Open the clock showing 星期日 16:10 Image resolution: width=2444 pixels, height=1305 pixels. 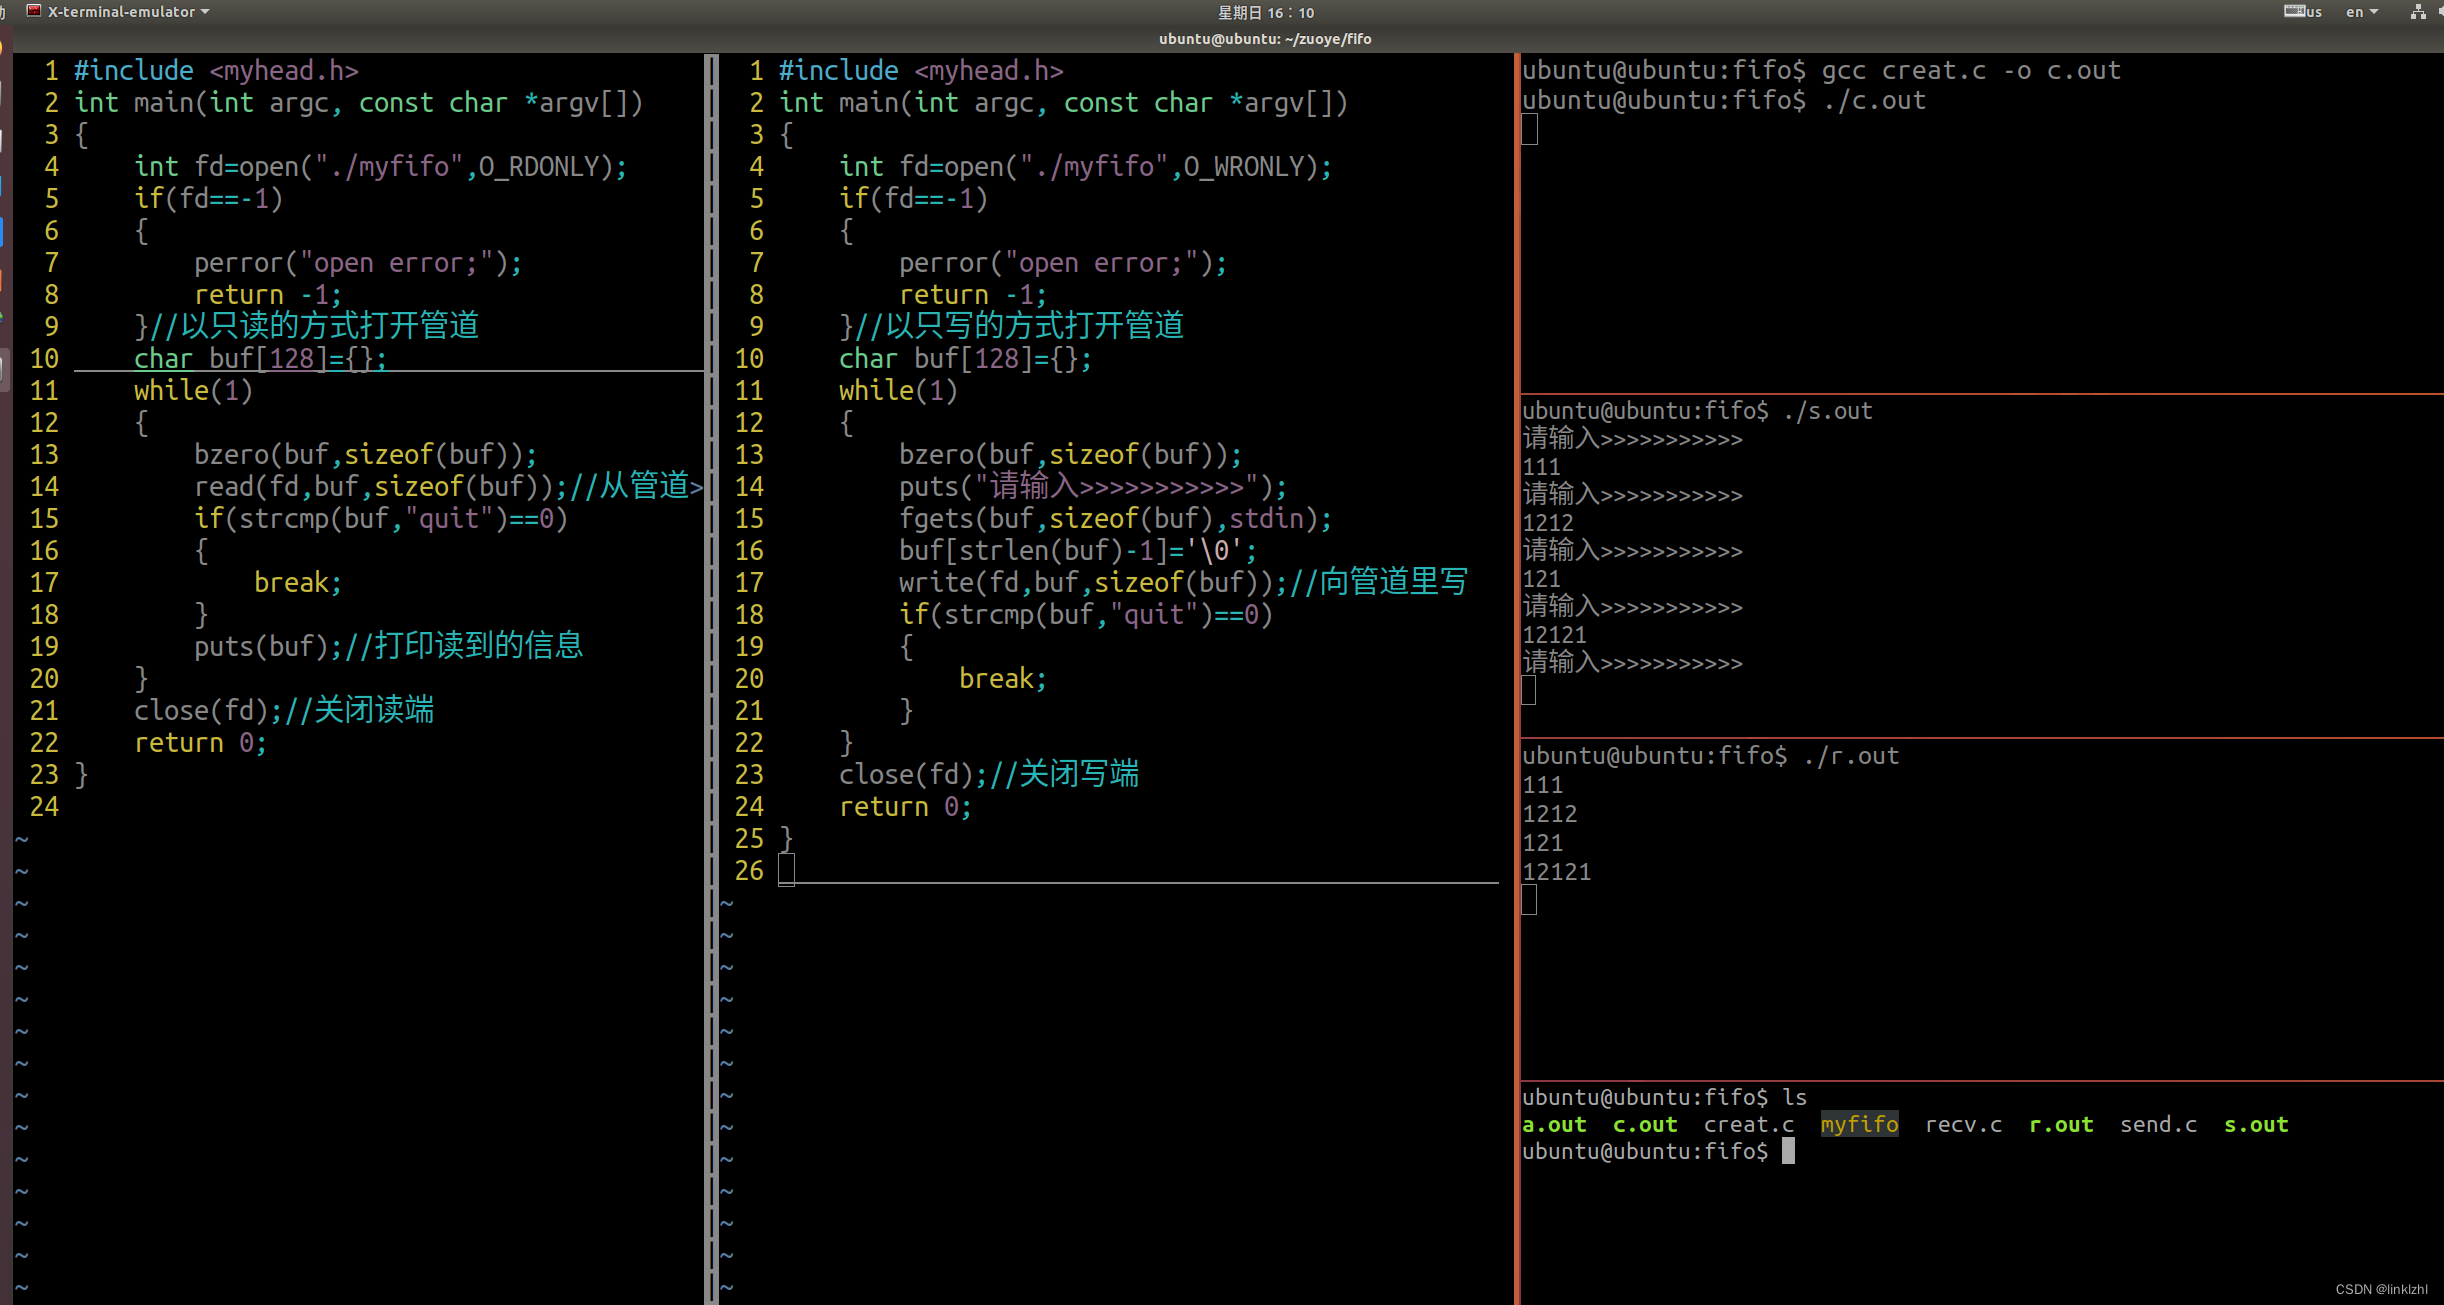coord(1265,12)
